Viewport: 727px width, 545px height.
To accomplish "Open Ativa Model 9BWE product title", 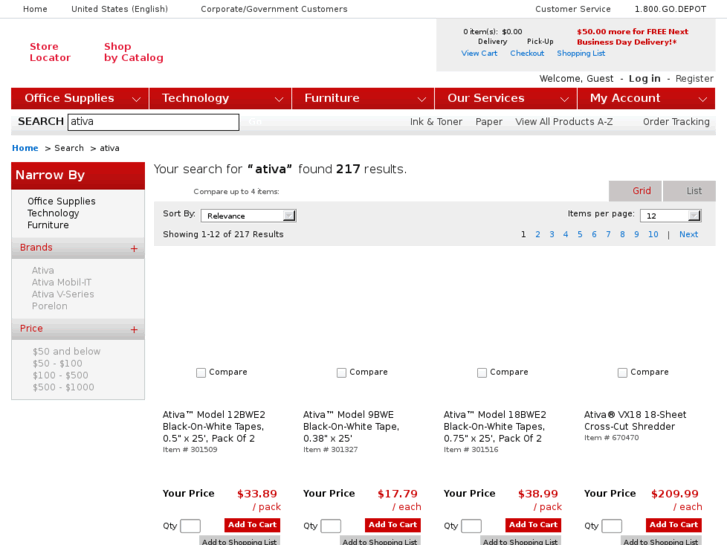I will 351,426.
